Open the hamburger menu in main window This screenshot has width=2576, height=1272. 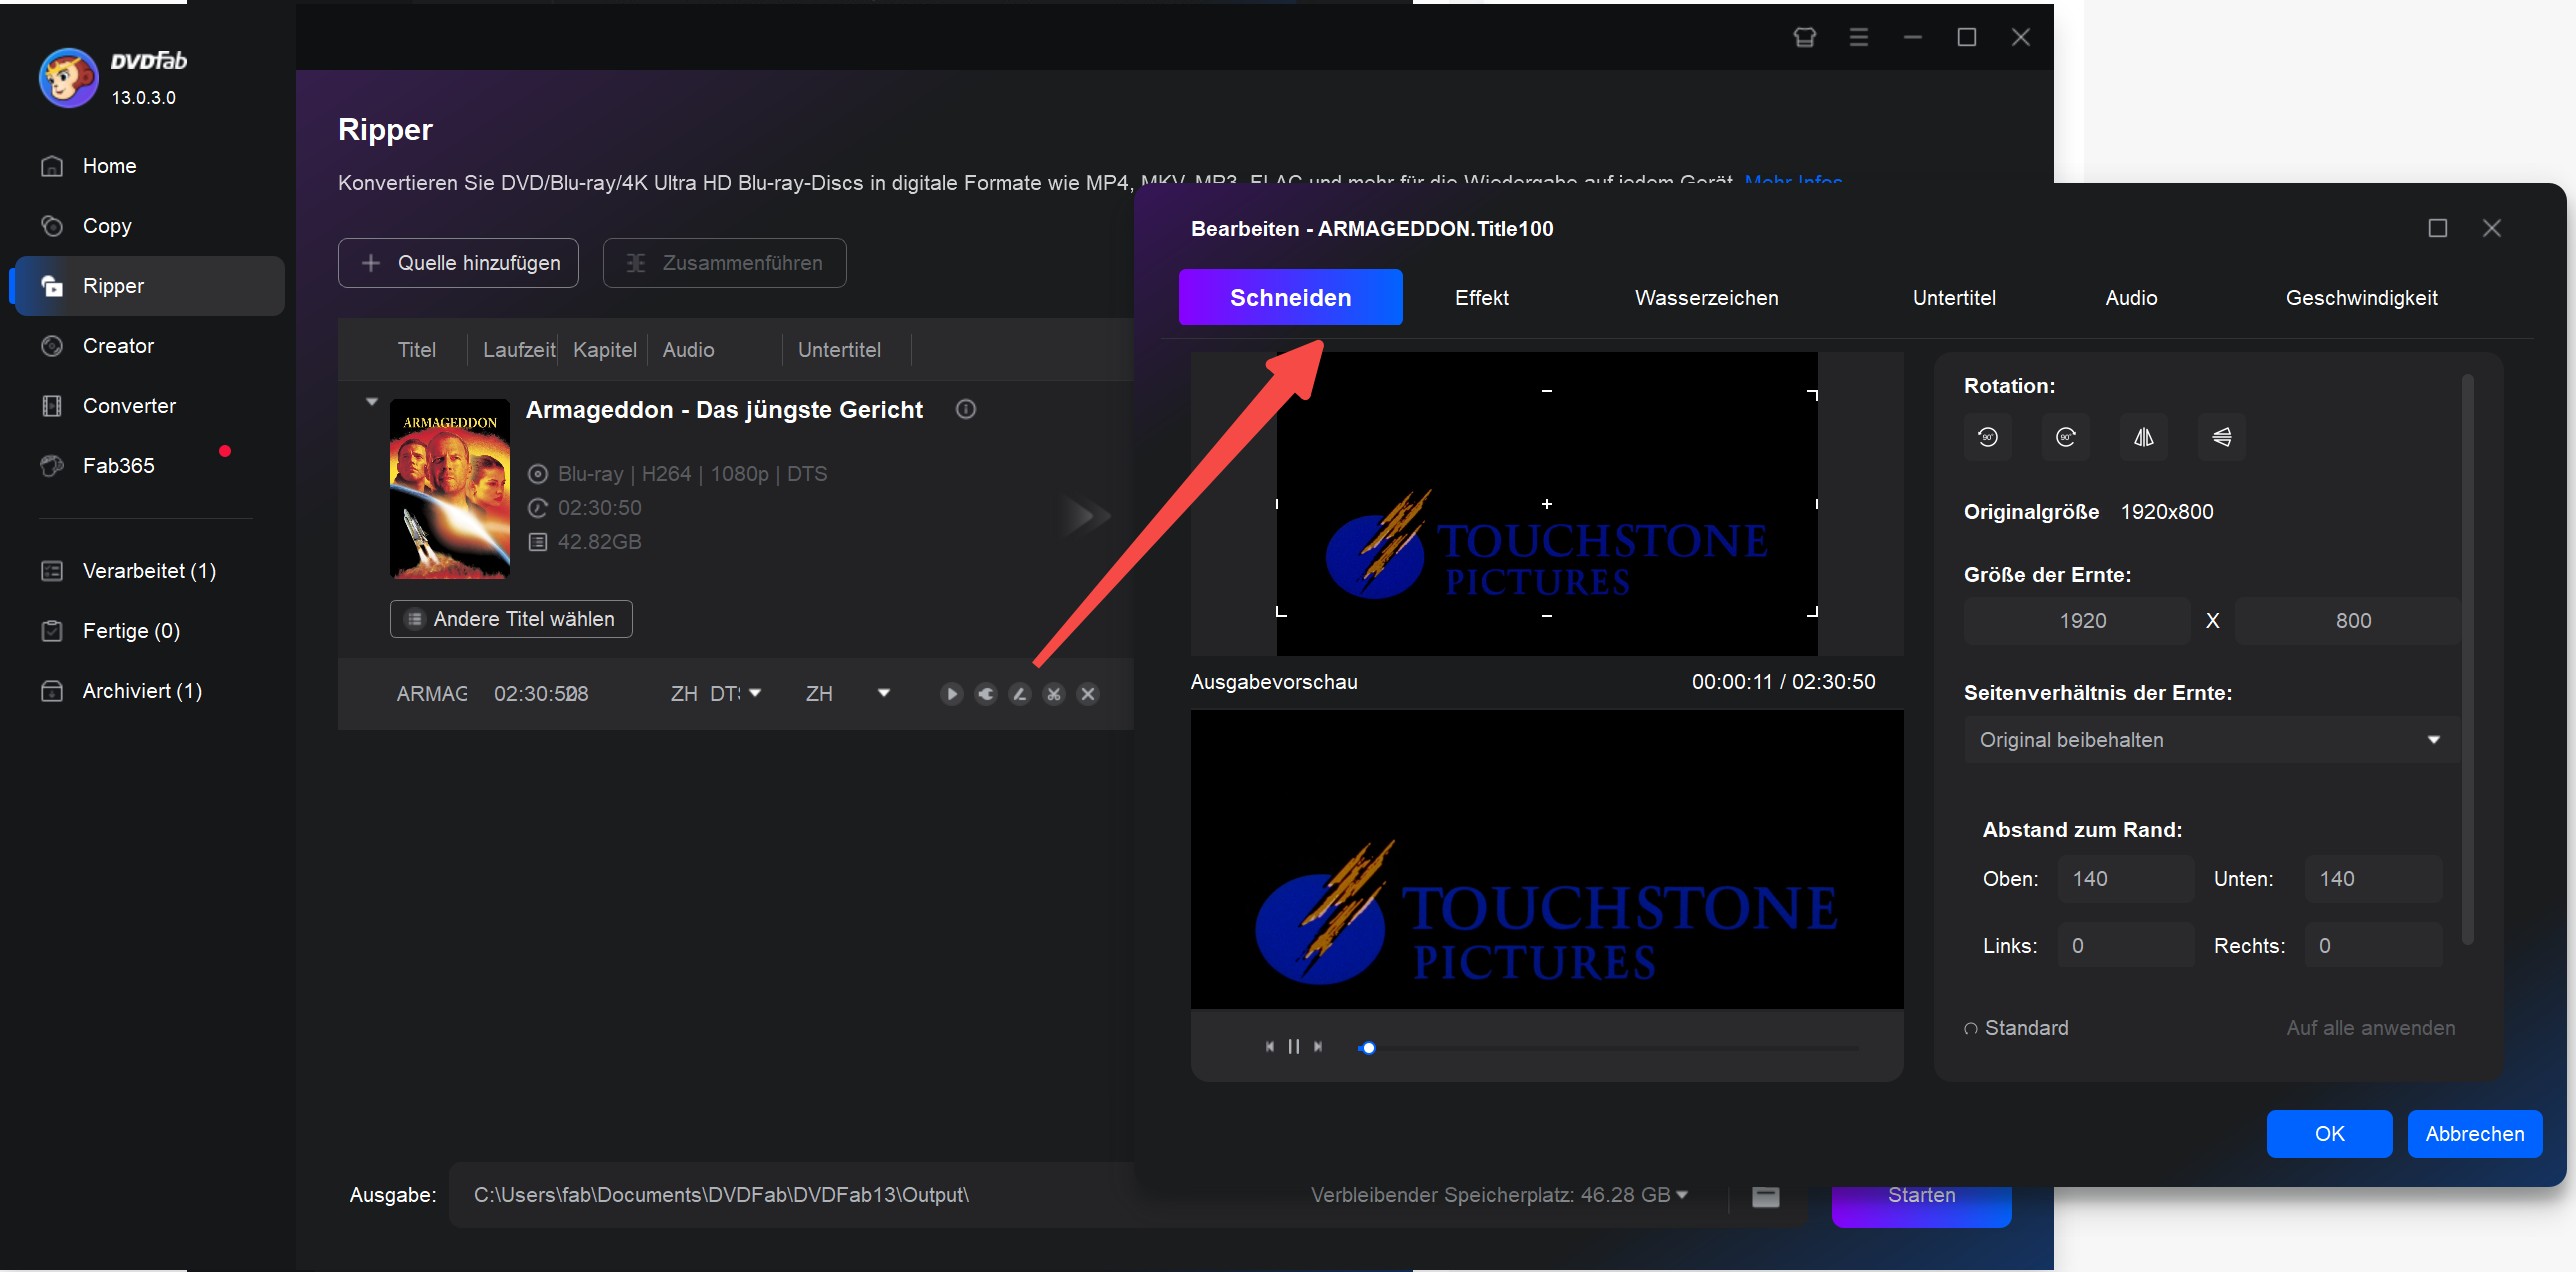click(1859, 37)
